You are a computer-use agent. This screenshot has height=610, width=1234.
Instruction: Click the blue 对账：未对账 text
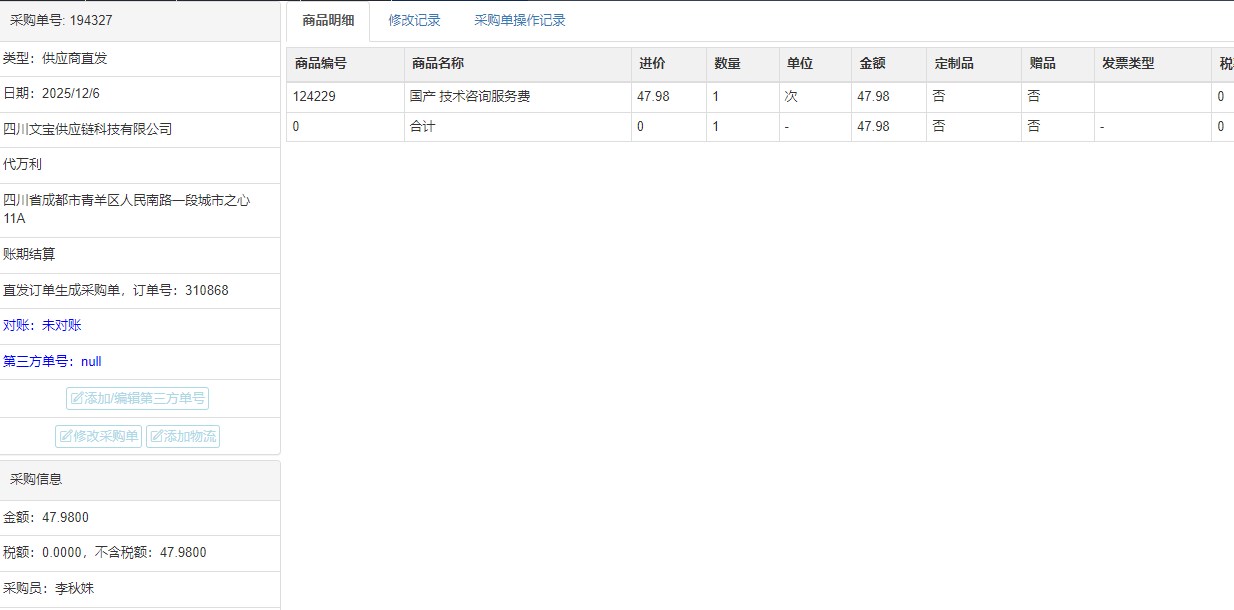pyautogui.click(x=42, y=325)
